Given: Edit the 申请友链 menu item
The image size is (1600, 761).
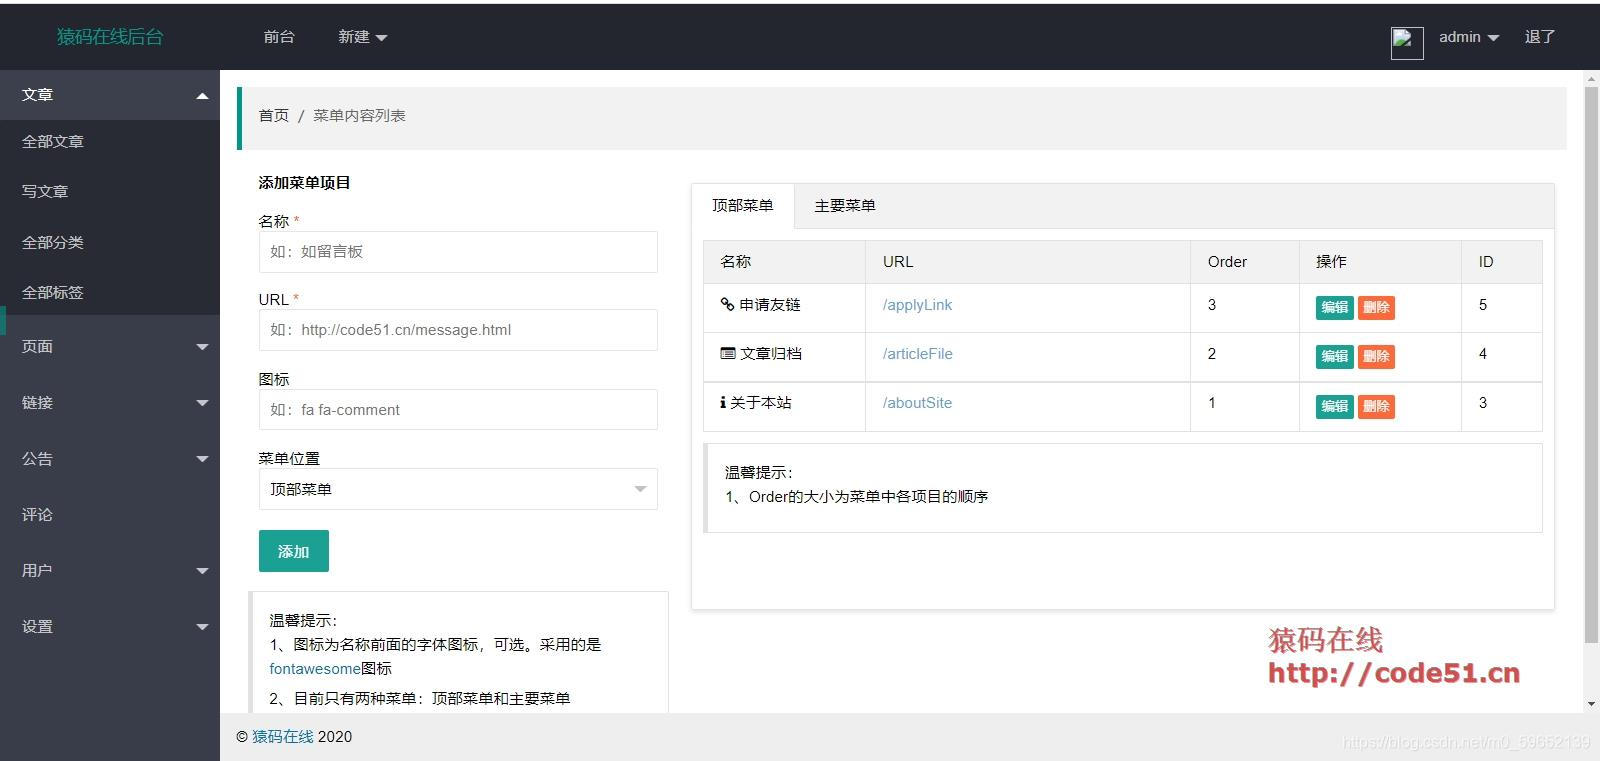Looking at the screenshot, I should [x=1334, y=307].
